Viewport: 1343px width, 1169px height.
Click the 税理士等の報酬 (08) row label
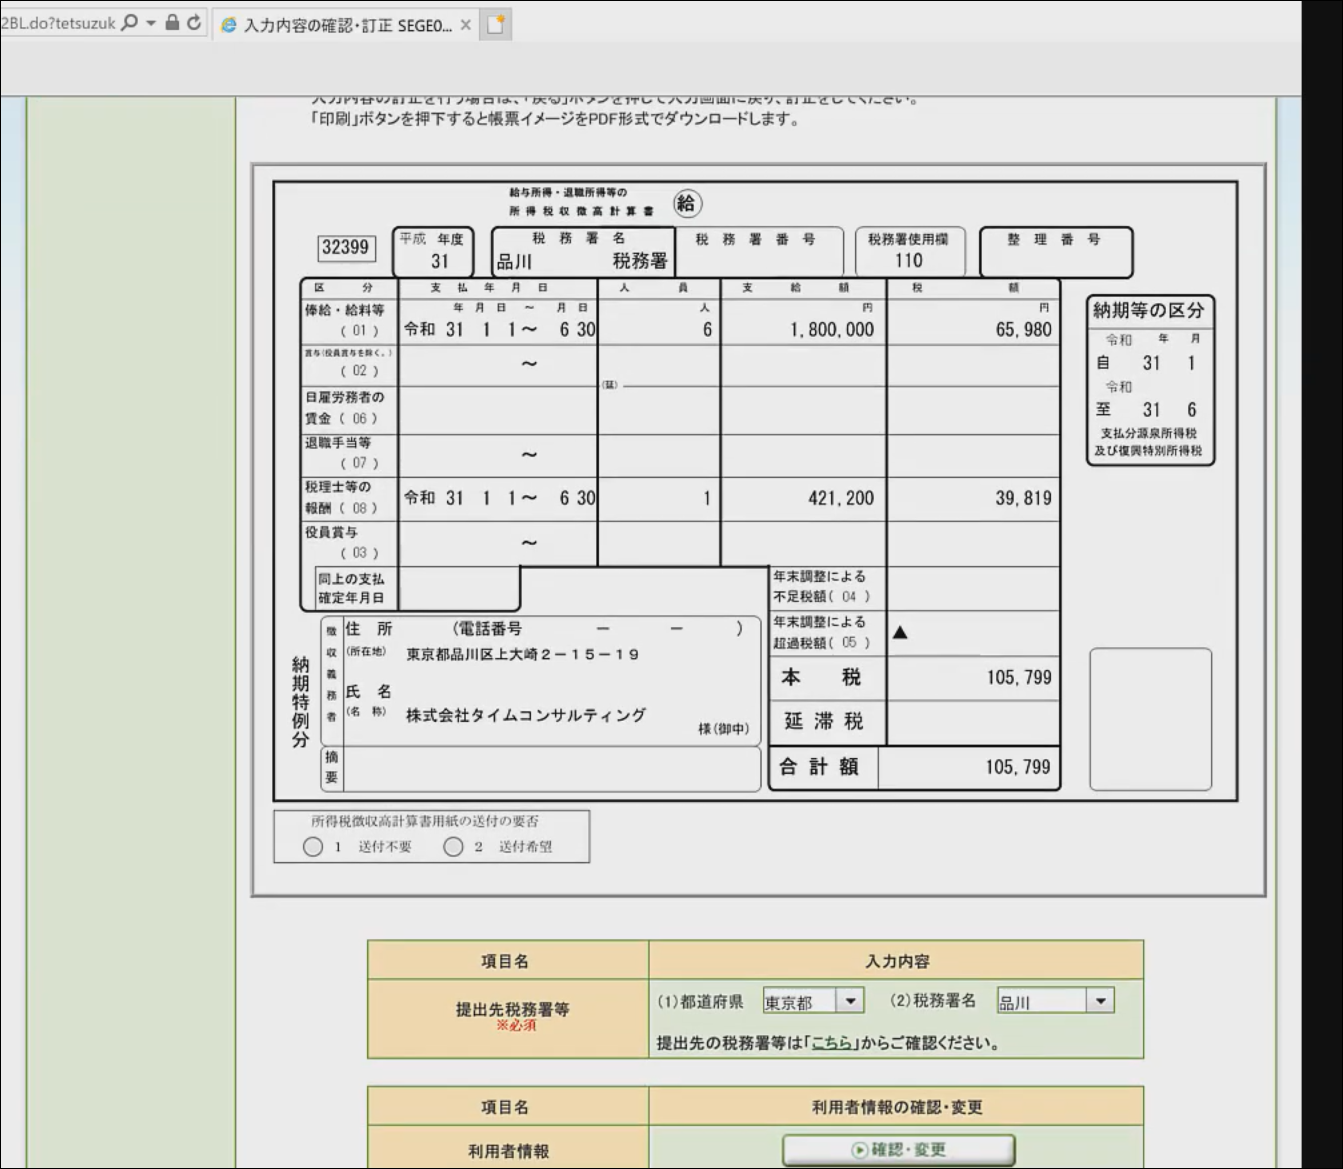click(x=341, y=497)
